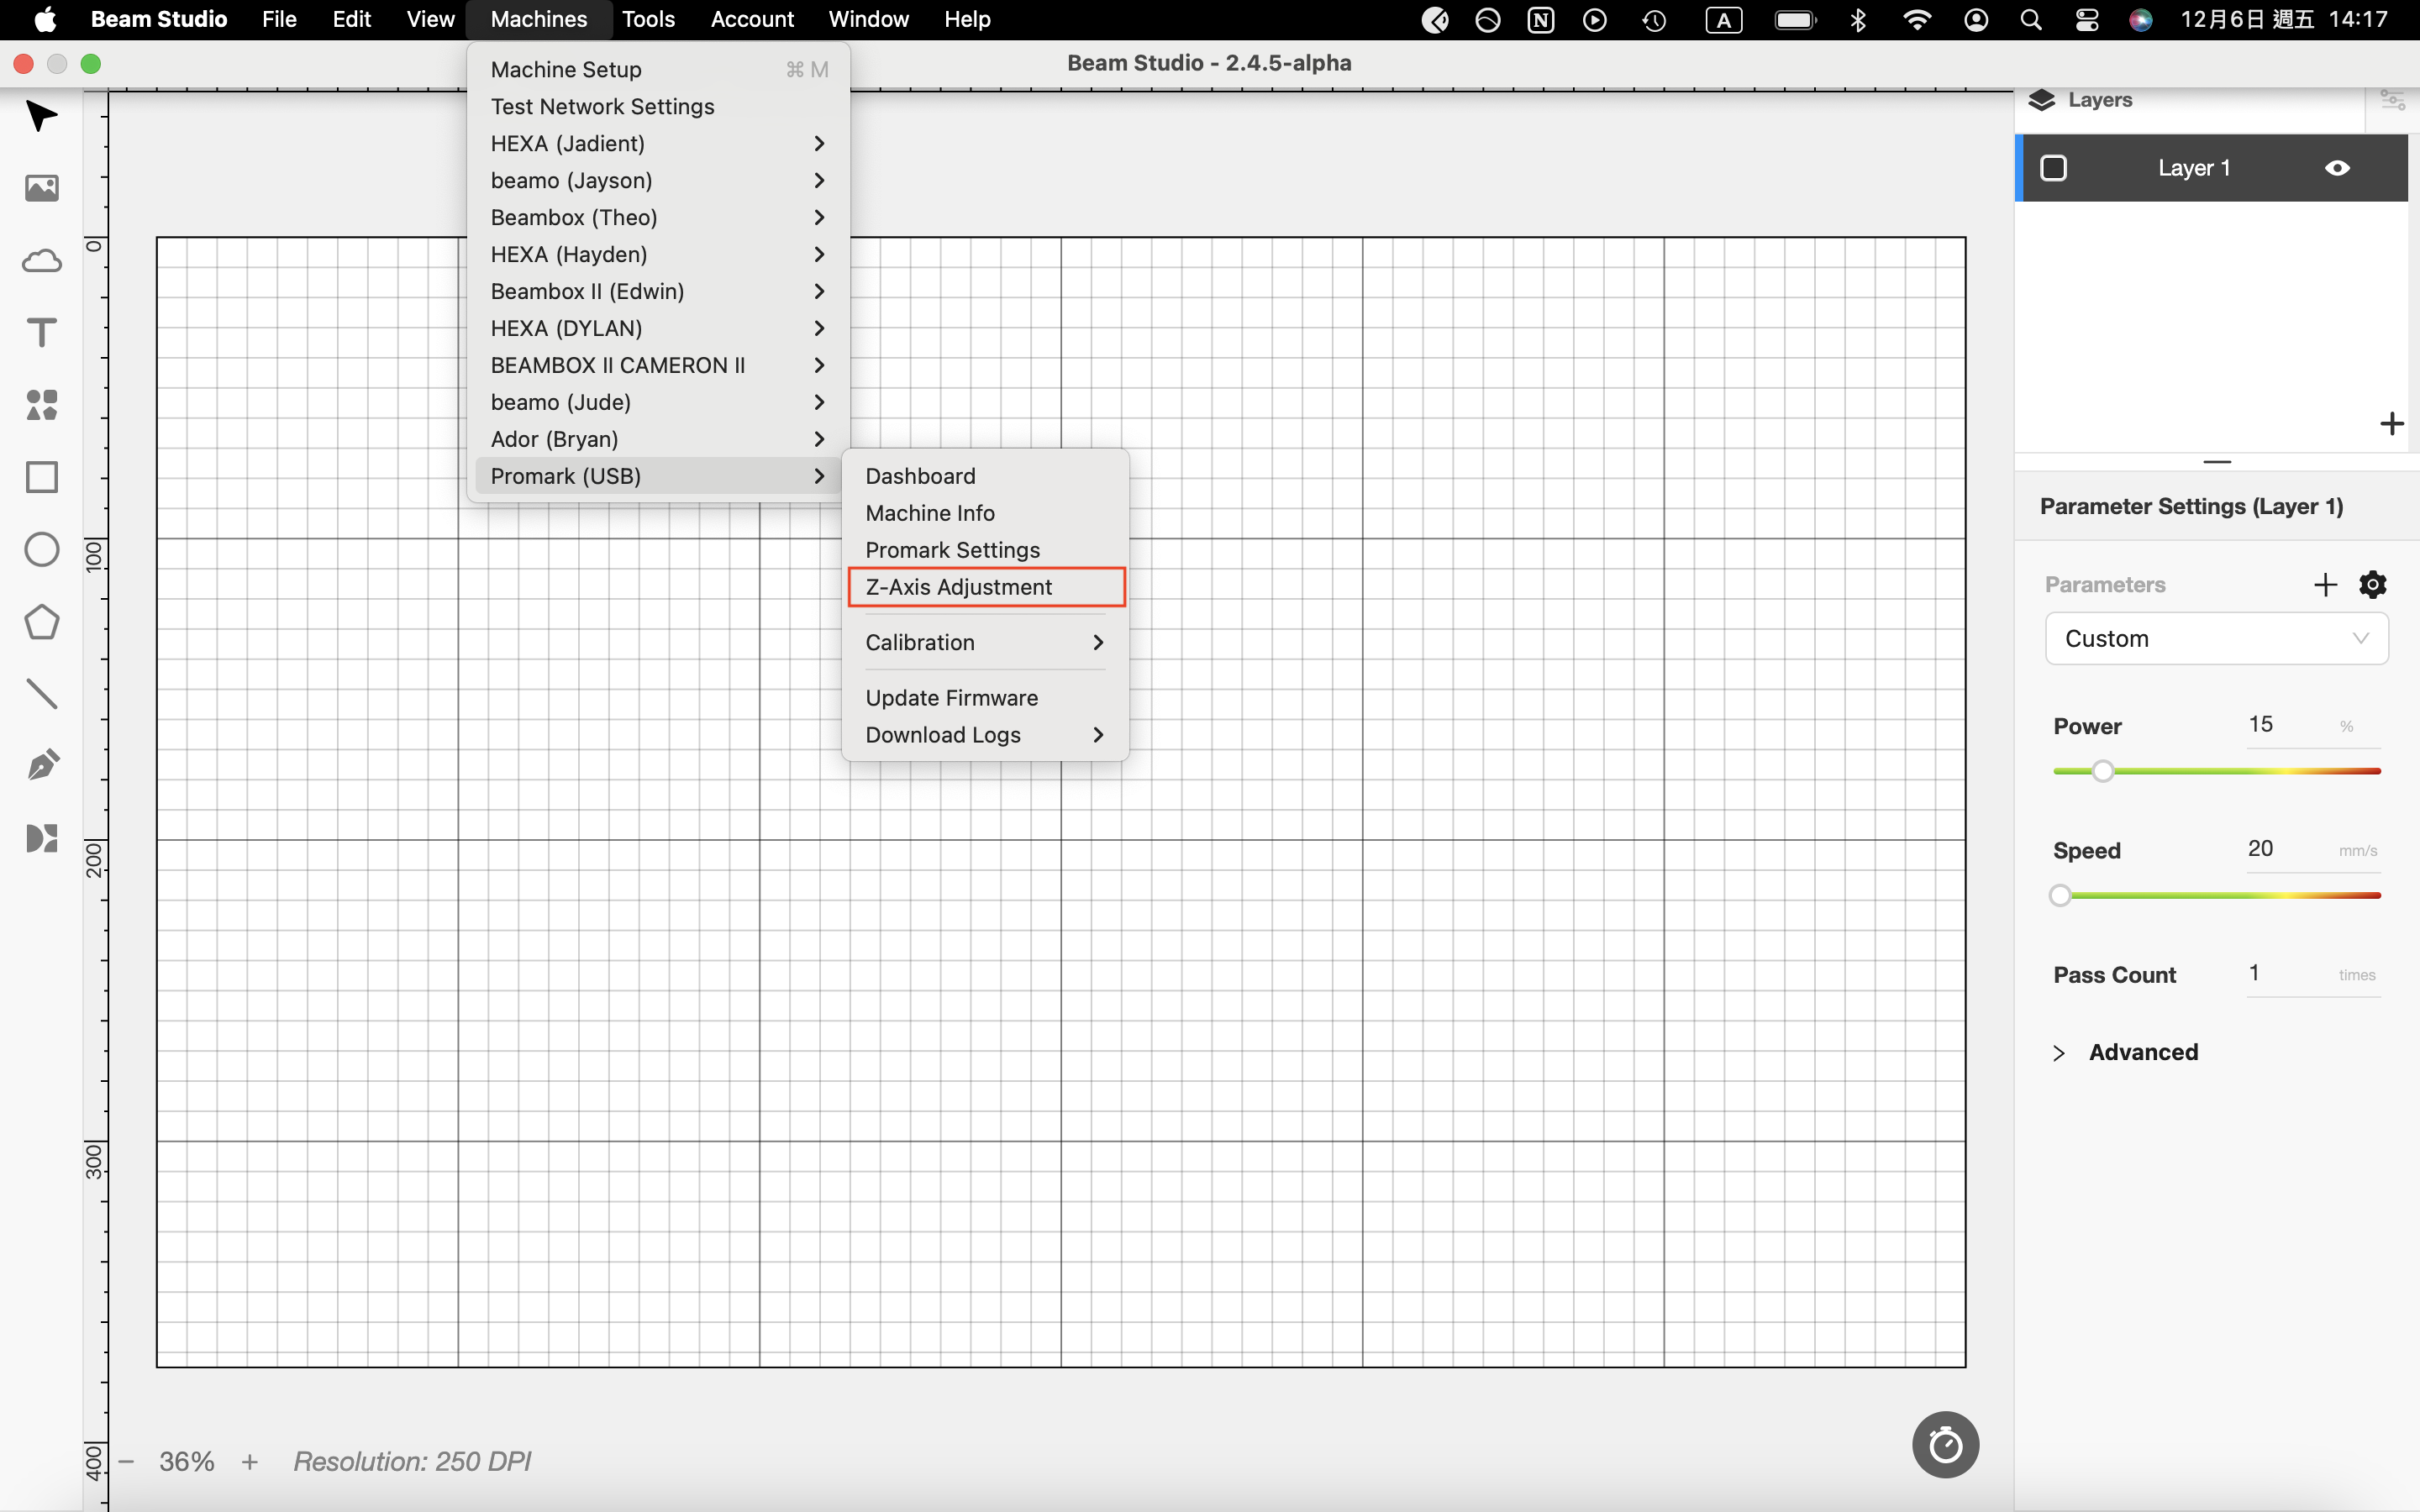The image size is (2420, 1512).
Task: Expand the Ador (Bryan) submenu
Action: 658,439
